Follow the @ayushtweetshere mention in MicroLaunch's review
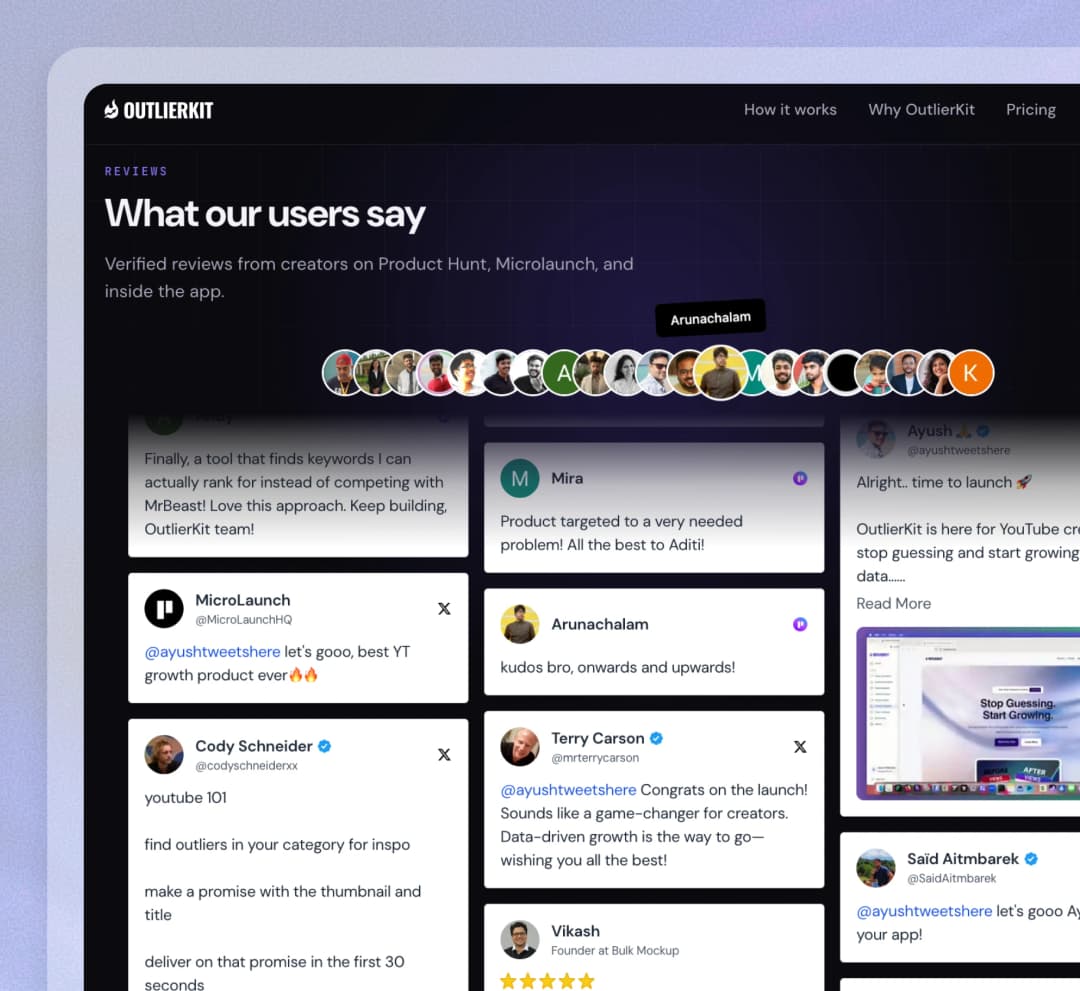Image resolution: width=1080 pixels, height=991 pixels. point(212,651)
